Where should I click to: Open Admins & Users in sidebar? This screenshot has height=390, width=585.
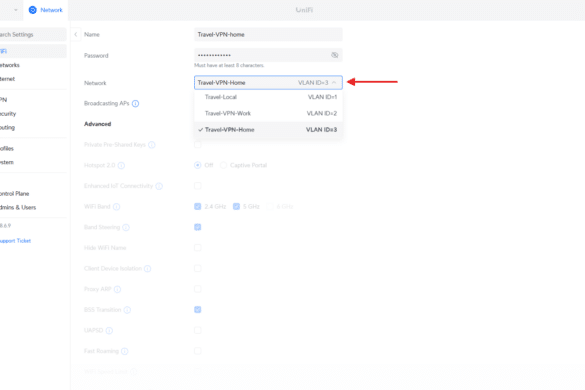click(x=18, y=208)
